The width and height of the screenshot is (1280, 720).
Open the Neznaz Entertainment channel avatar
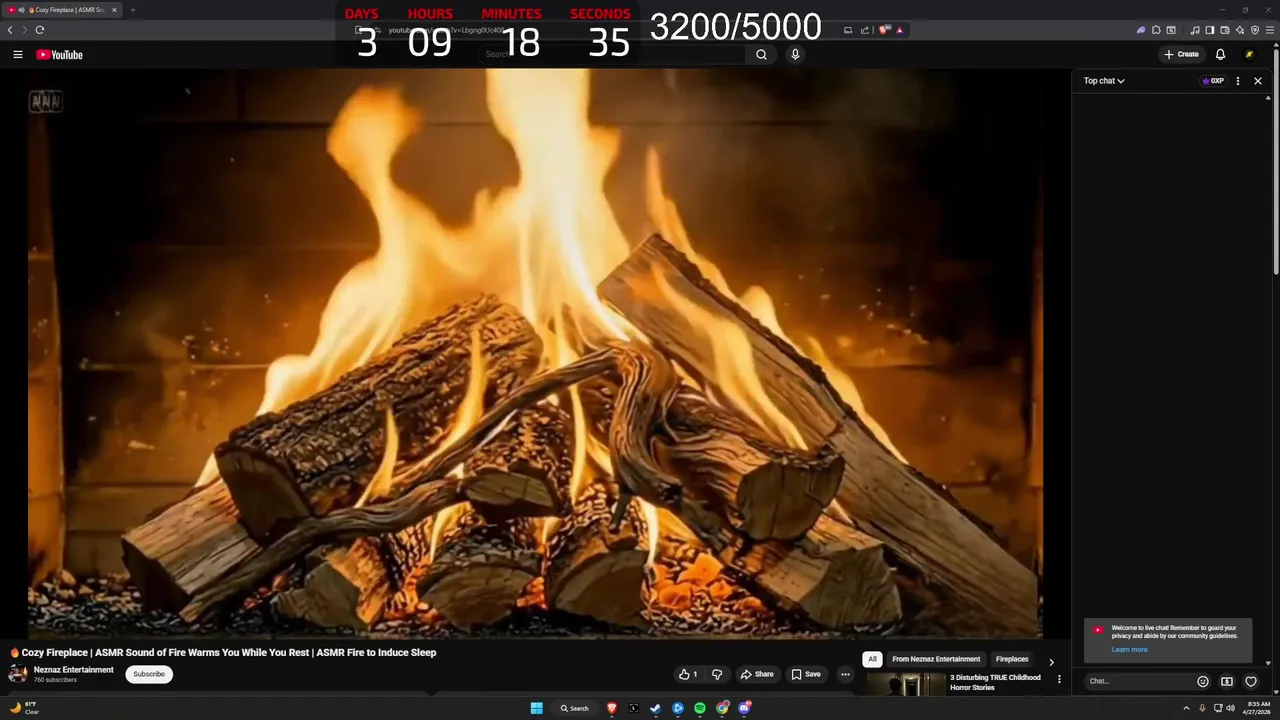(x=18, y=674)
